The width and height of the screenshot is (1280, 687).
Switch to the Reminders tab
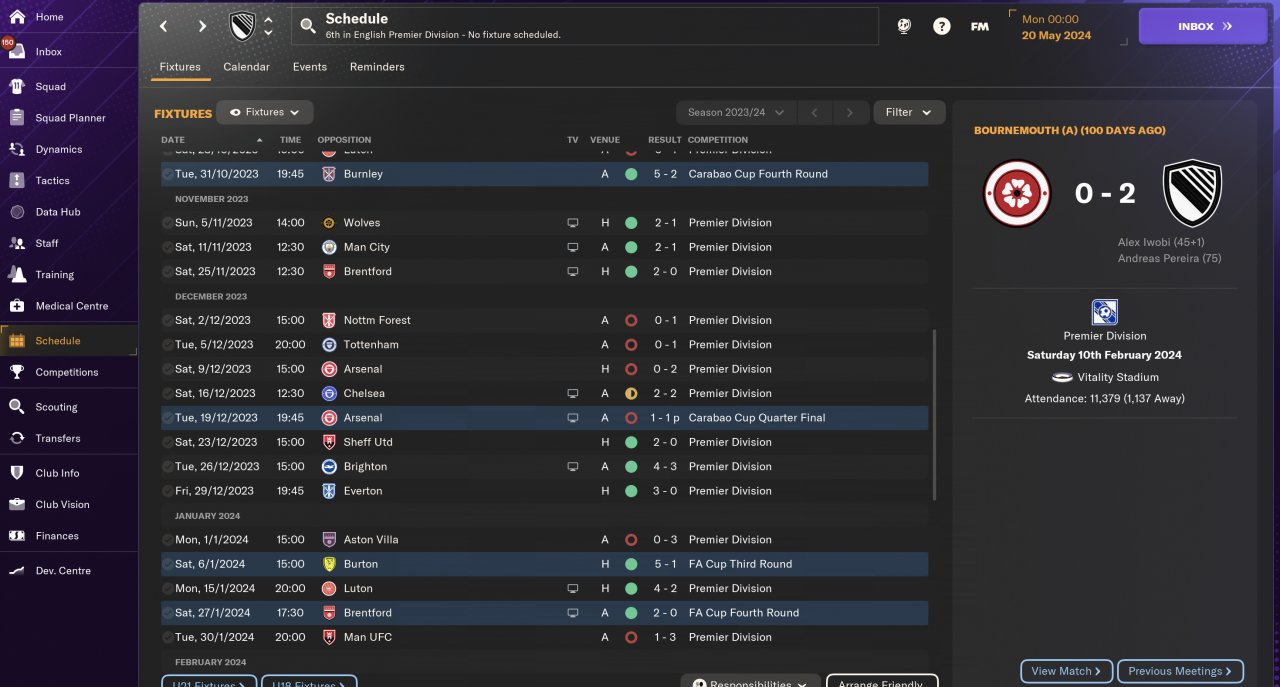coord(377,67)
